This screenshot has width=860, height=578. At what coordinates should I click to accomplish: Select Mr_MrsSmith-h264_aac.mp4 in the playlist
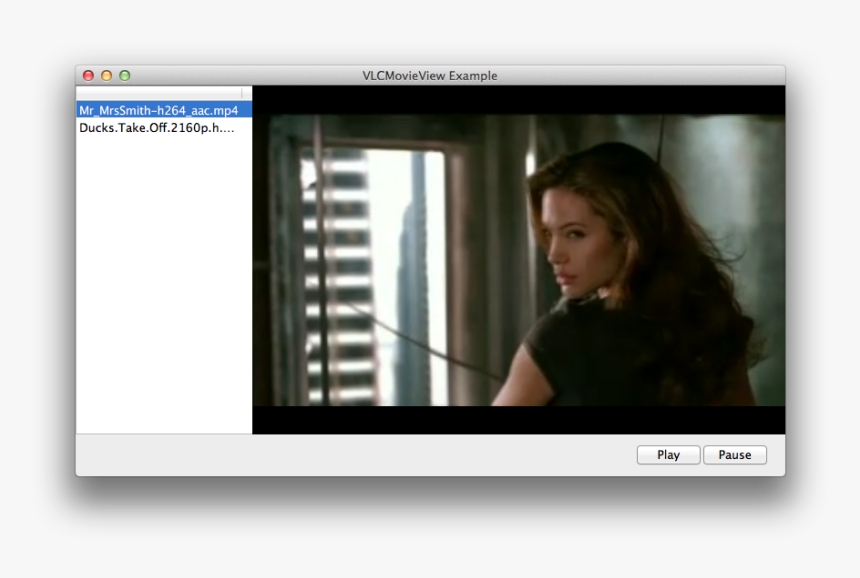tap(164, 110)
